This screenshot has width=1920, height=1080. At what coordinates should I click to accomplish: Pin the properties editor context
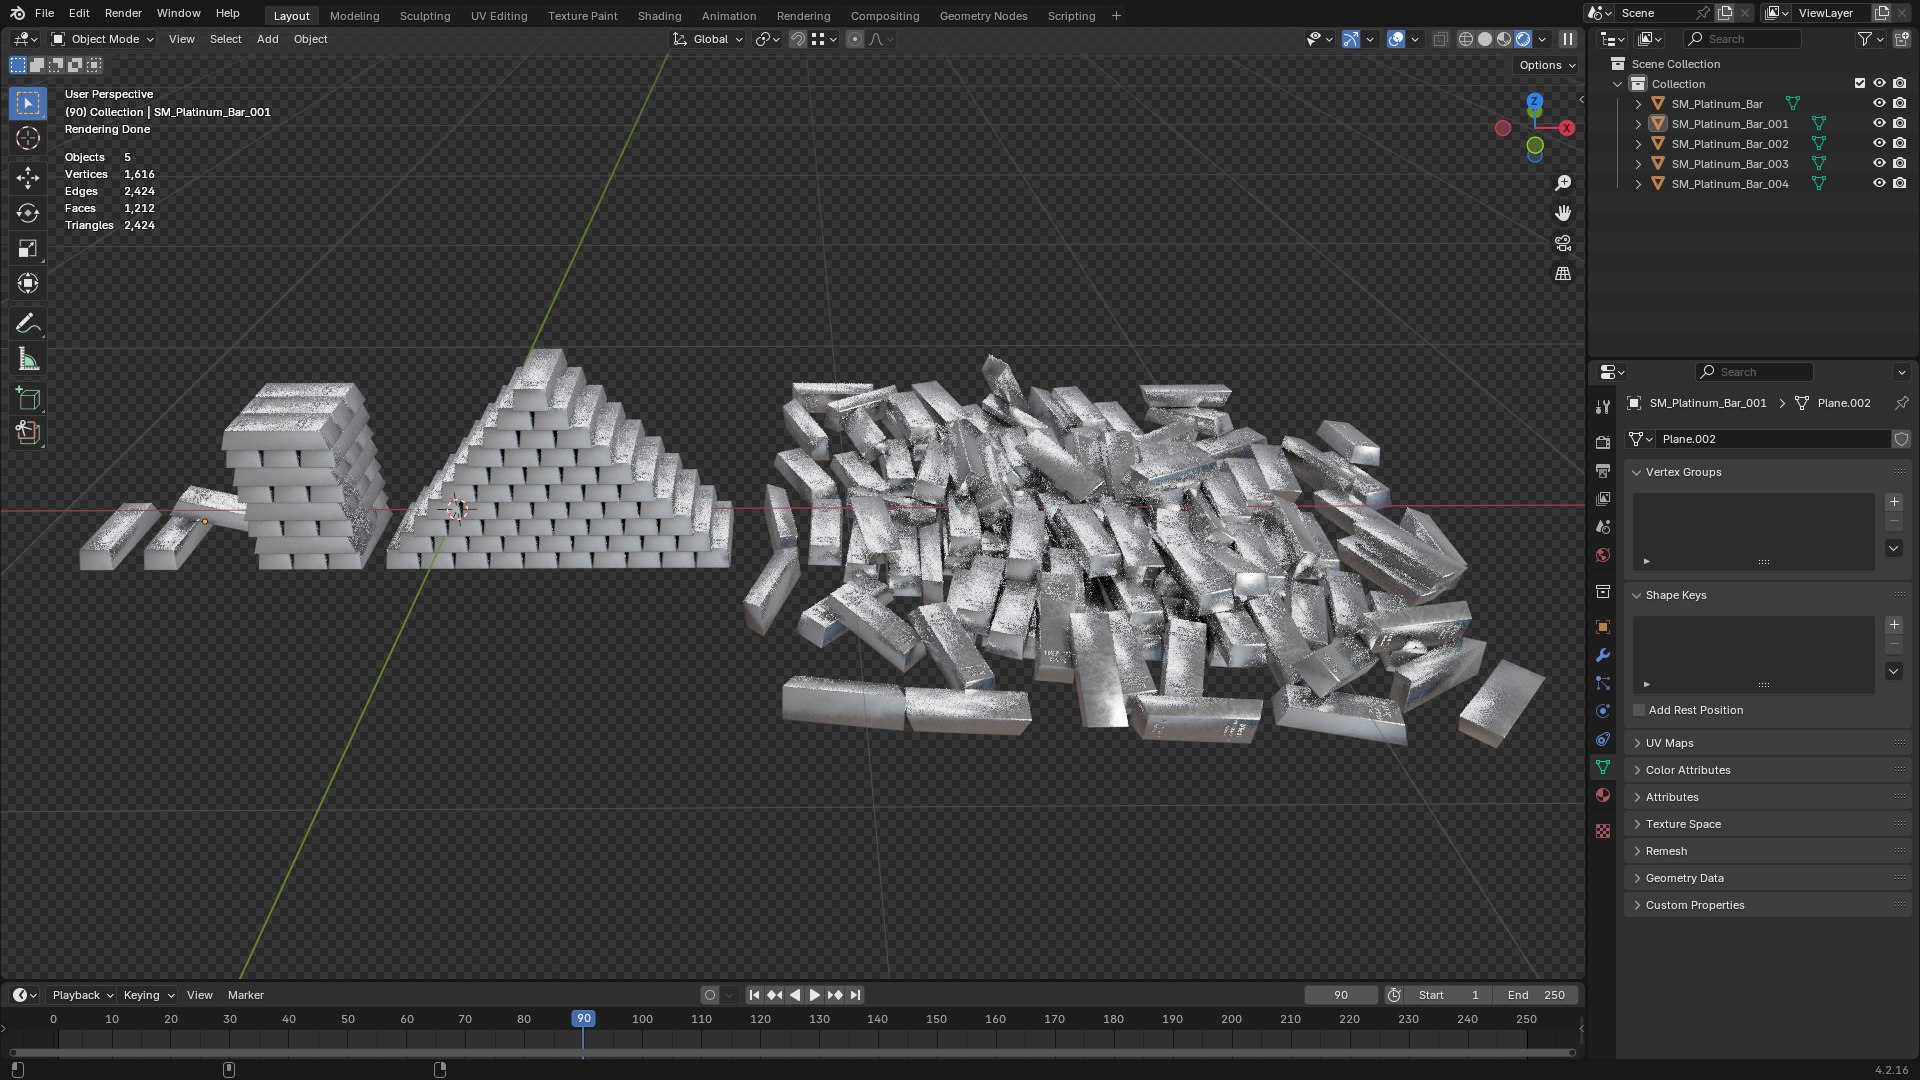pos(1901,403)
